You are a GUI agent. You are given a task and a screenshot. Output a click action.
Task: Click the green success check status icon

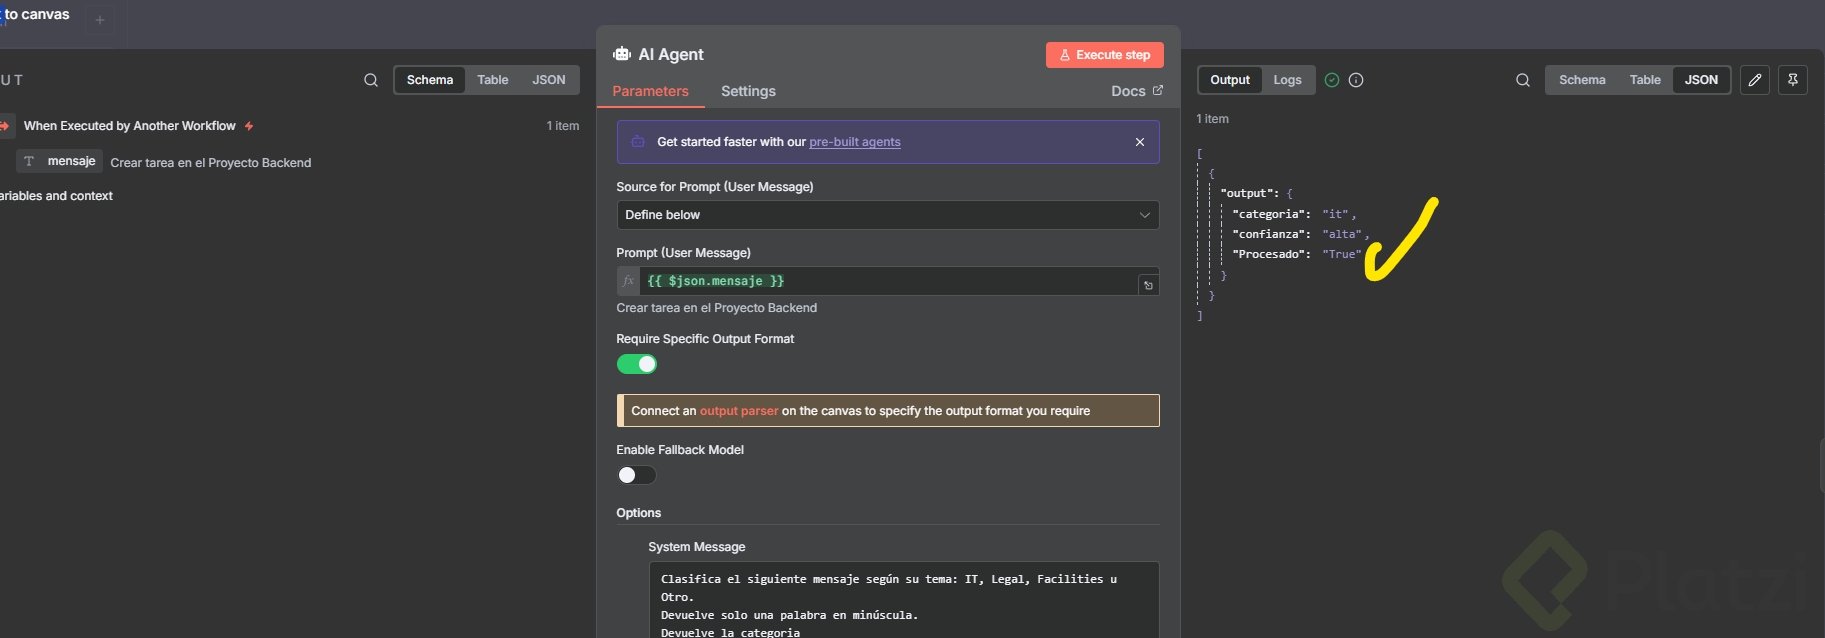pyautogui.click(x=1332, y=80)
